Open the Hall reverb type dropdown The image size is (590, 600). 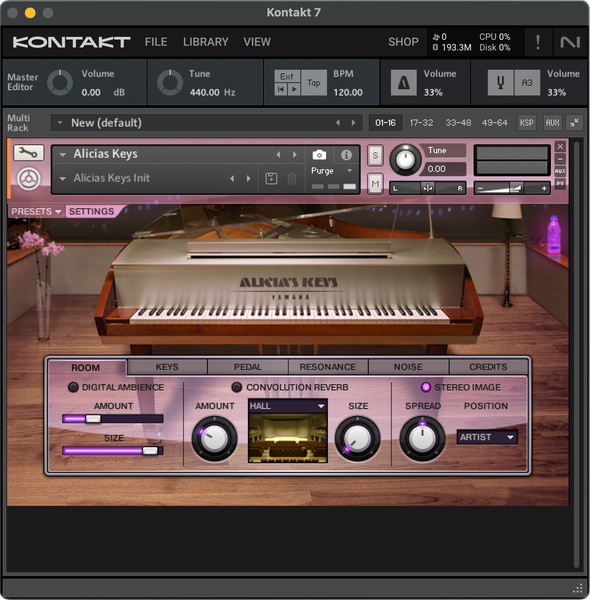[x=288, y=406]
